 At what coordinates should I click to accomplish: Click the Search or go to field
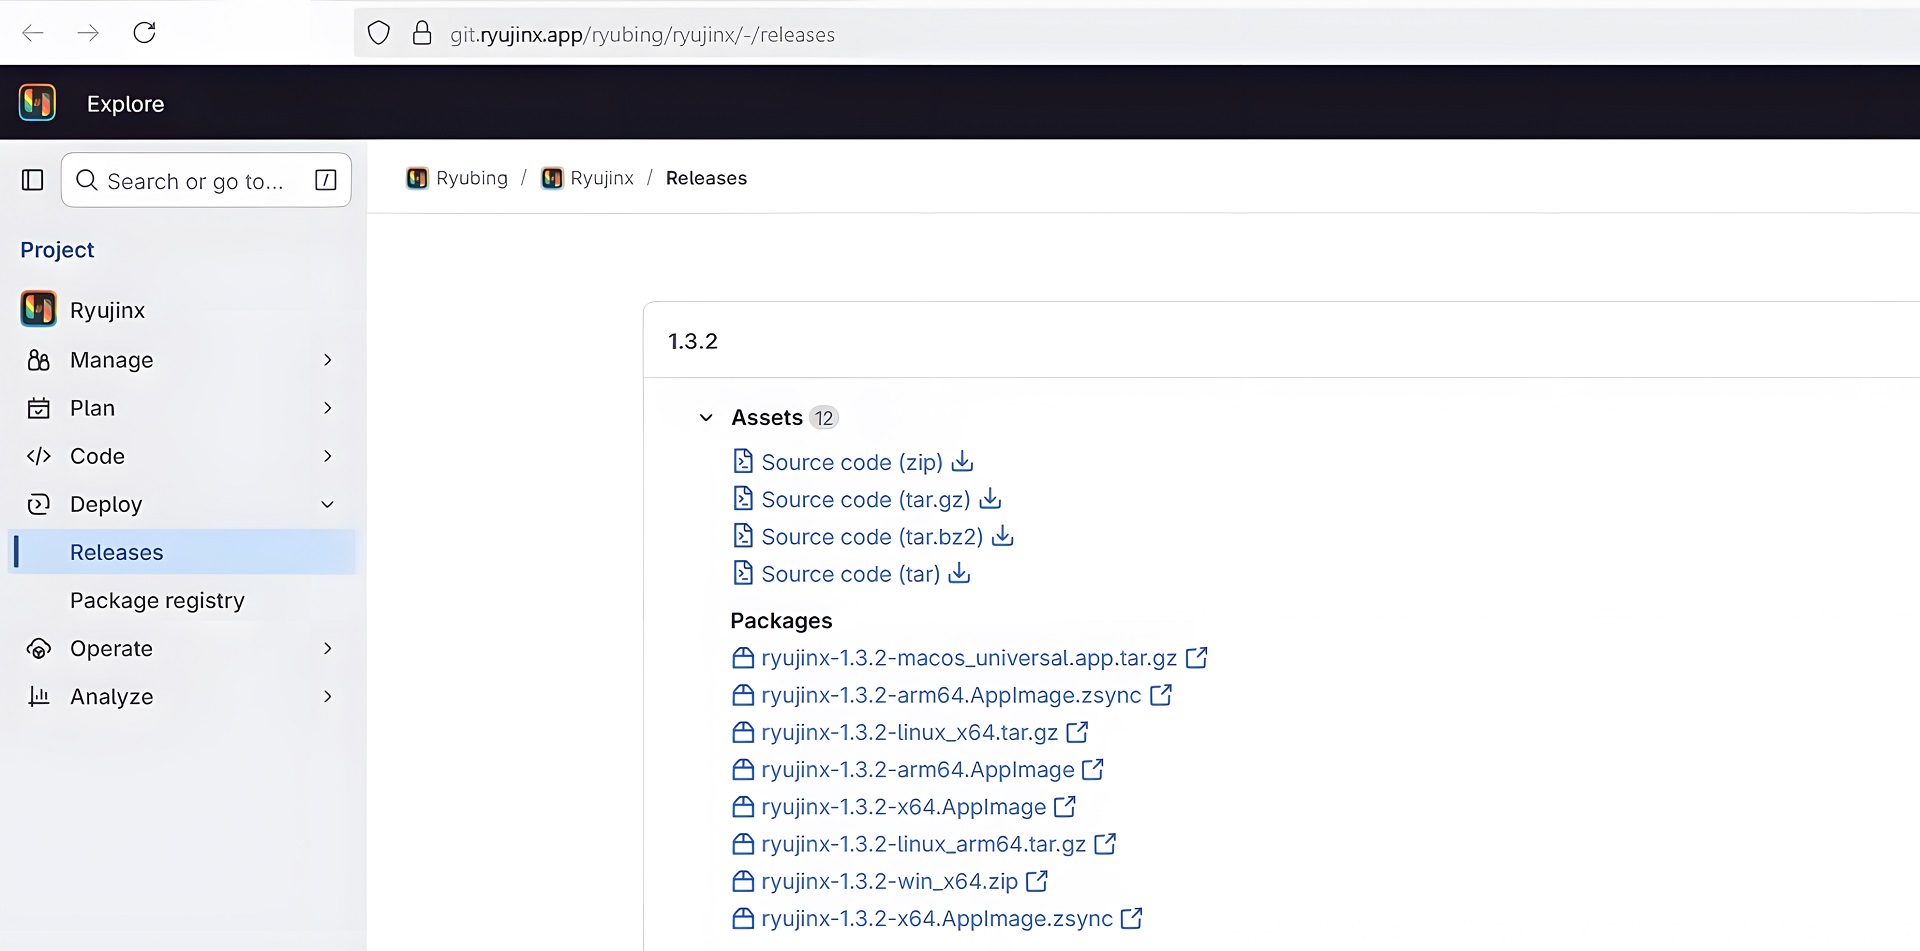[x=206, y=180]
